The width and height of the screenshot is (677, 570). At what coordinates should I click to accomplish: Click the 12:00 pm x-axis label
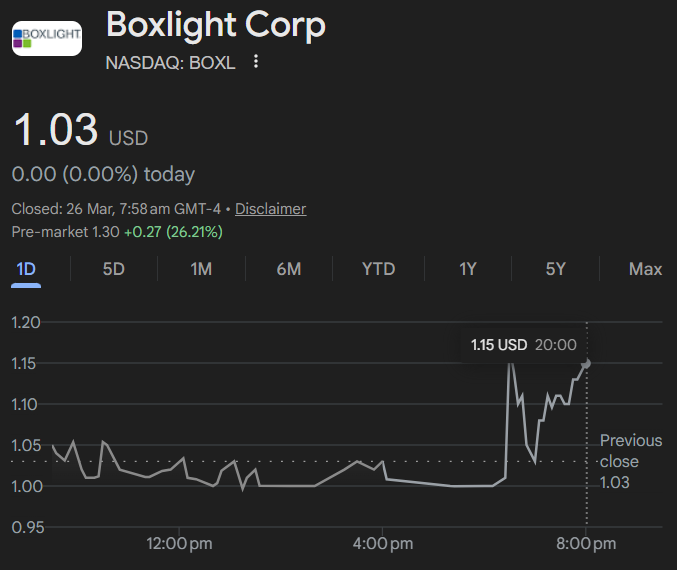[x=179, y=543]
